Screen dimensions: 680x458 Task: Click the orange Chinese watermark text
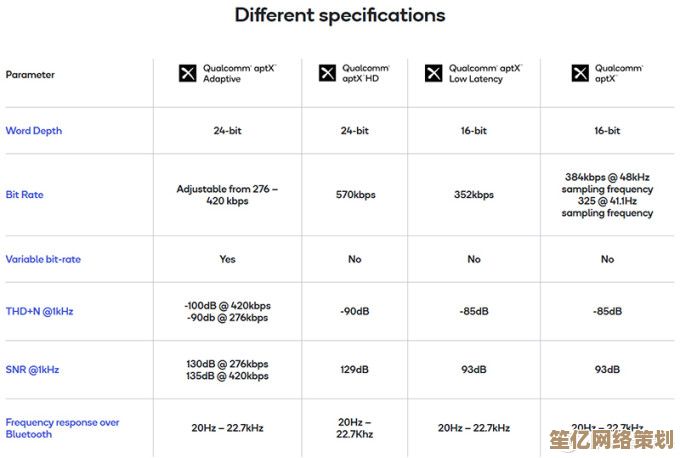611,440
